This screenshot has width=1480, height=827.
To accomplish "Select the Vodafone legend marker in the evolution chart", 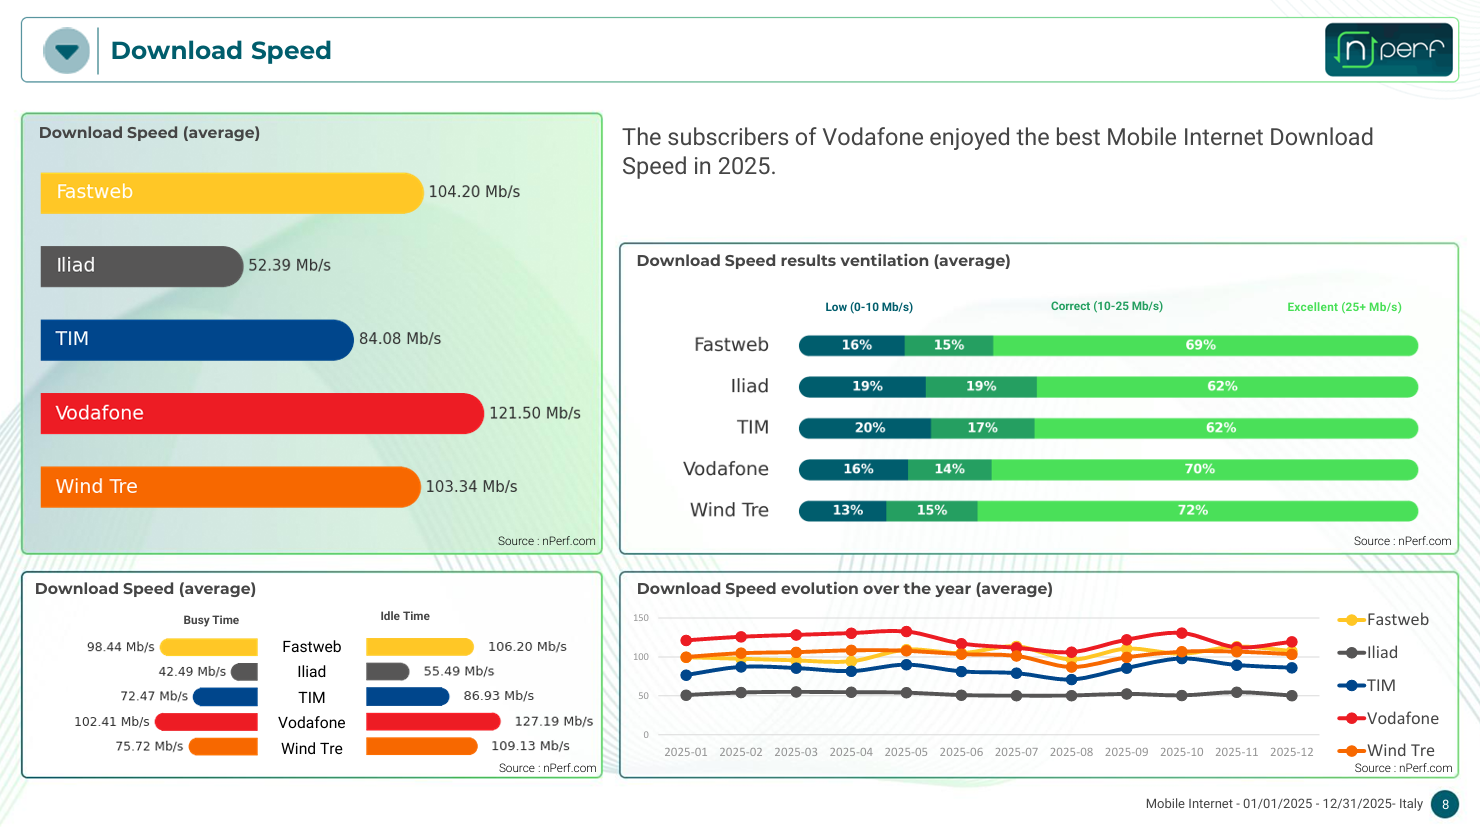I will tap(1352, 719).
